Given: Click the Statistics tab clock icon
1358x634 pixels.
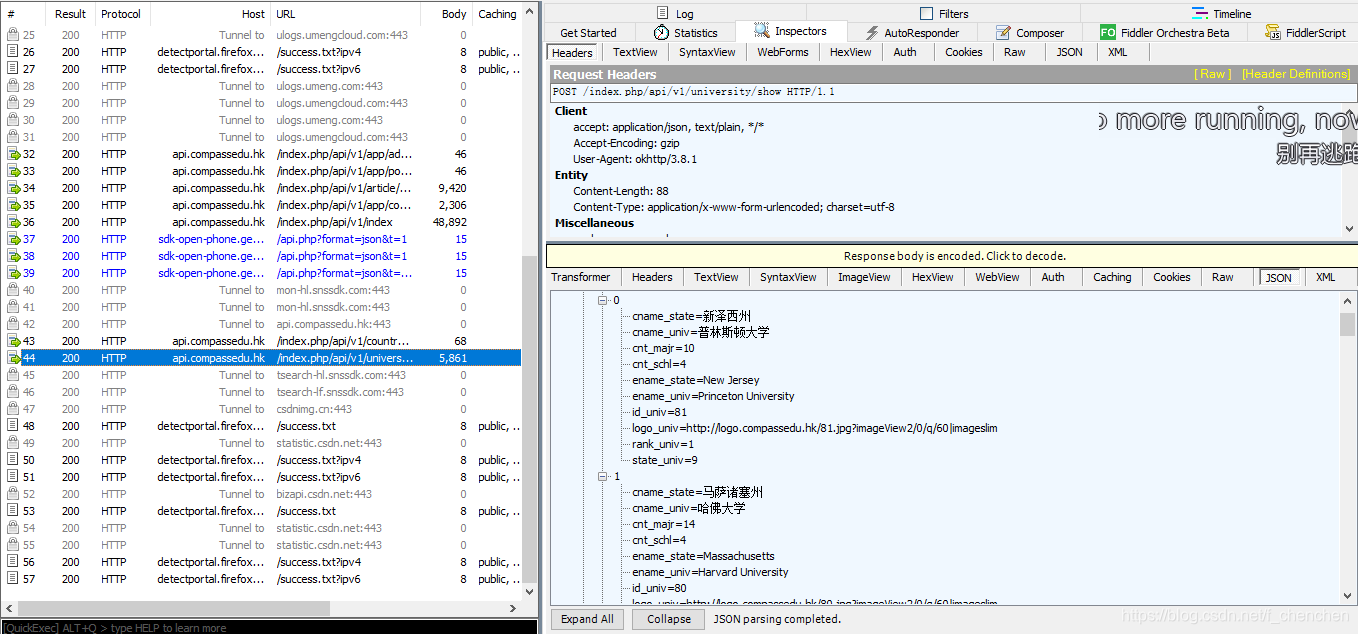Looking at the screenshot, I should 661,33.
